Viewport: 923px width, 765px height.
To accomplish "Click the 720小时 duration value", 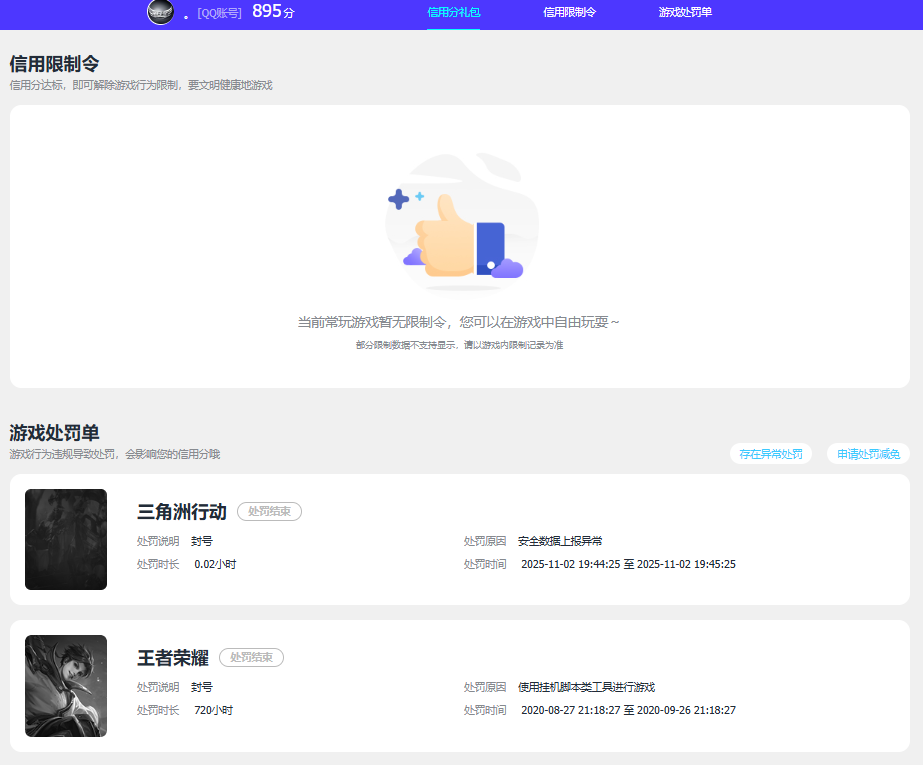I will point(213,710).
